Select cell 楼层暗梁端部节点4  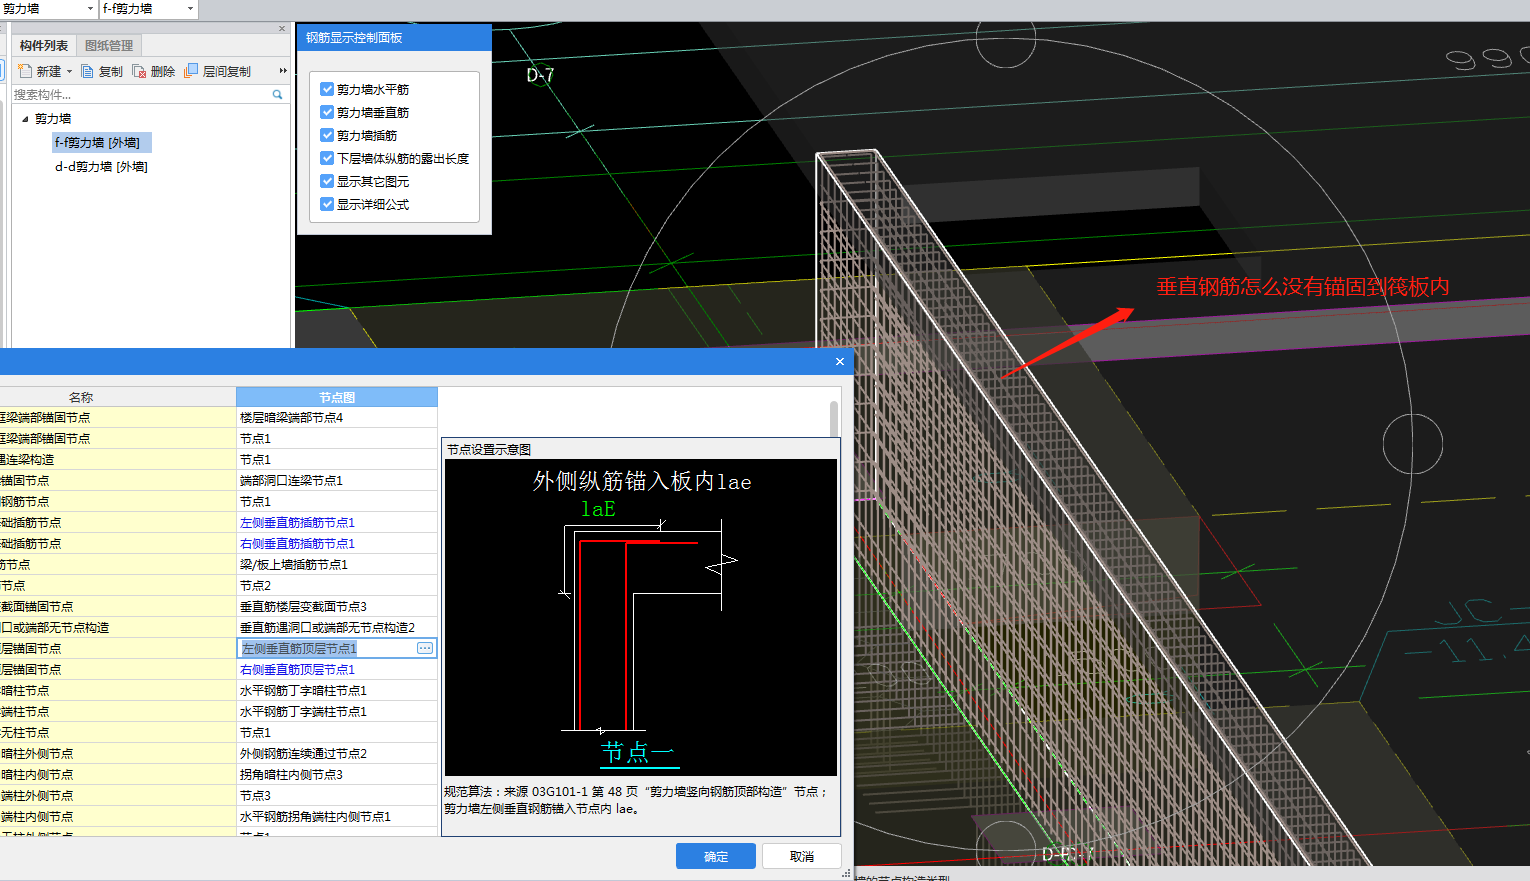tap(337, 418)
